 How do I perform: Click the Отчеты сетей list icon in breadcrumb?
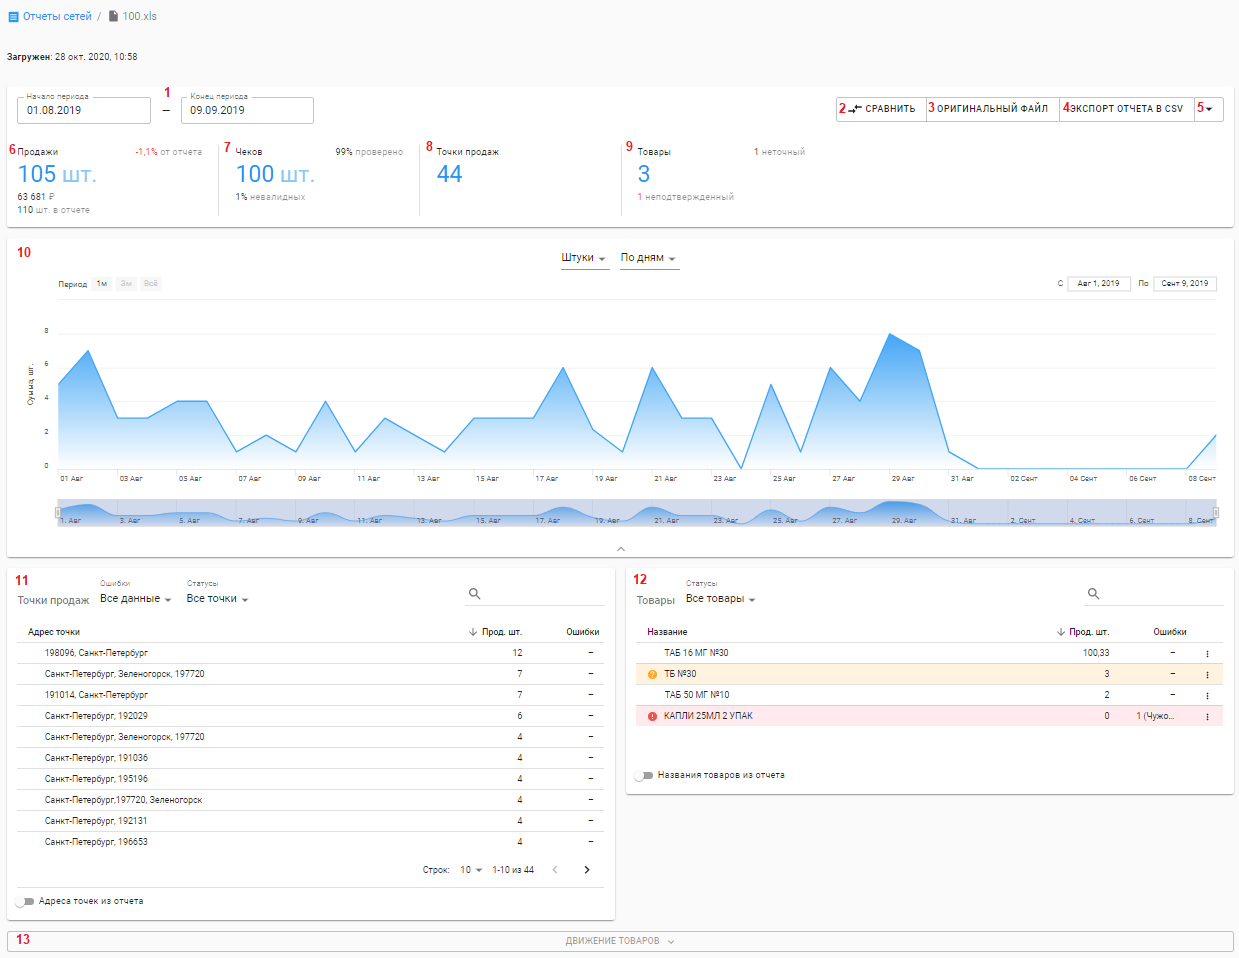[x=14, y=17]
